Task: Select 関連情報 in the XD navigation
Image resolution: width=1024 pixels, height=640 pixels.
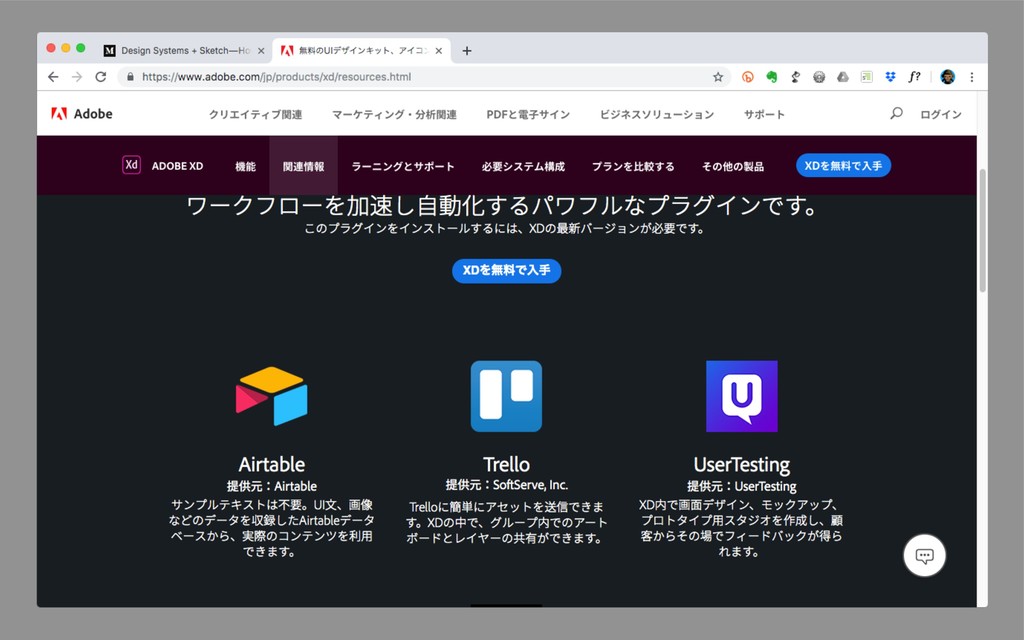Action: pos(304,167)
